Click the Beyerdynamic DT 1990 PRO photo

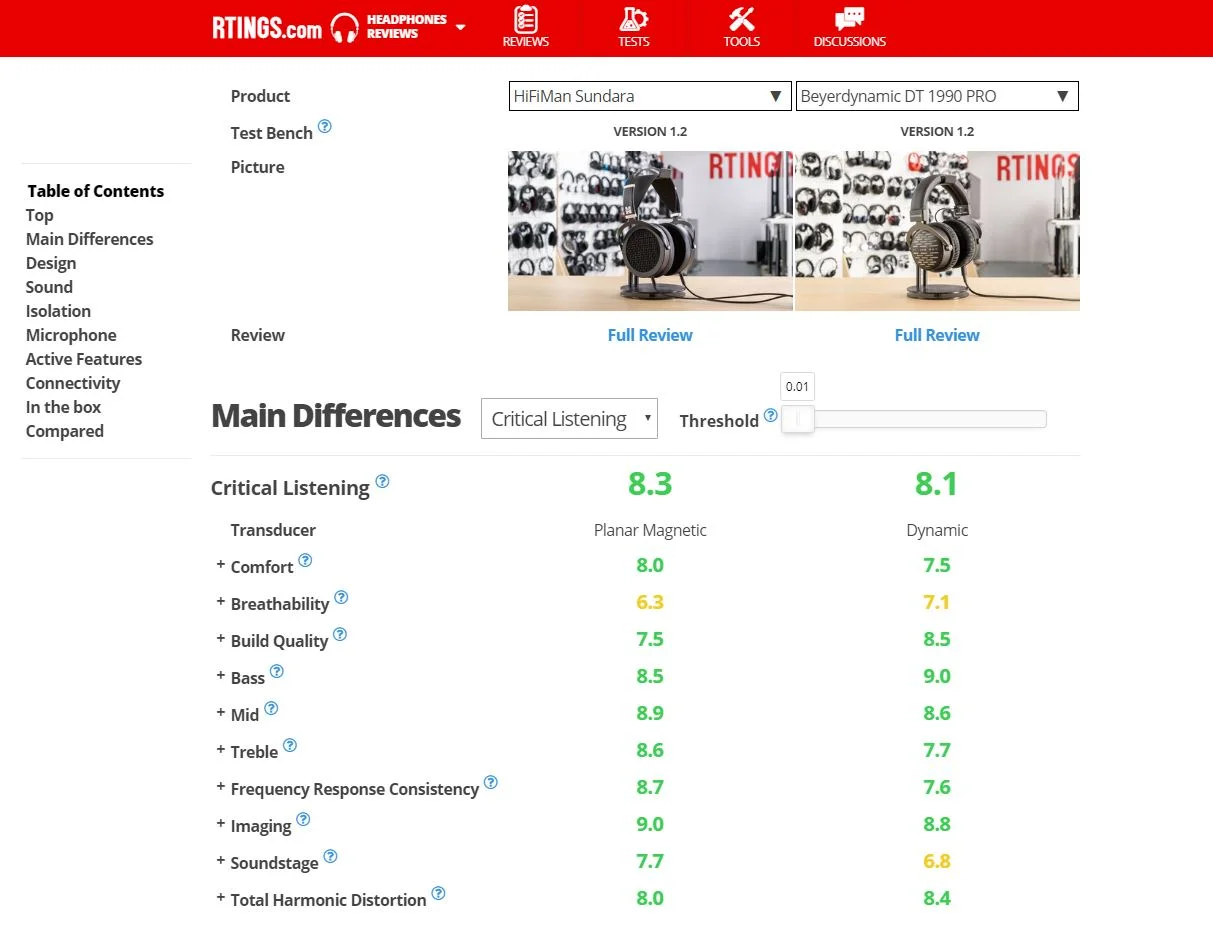coord(937,231)
